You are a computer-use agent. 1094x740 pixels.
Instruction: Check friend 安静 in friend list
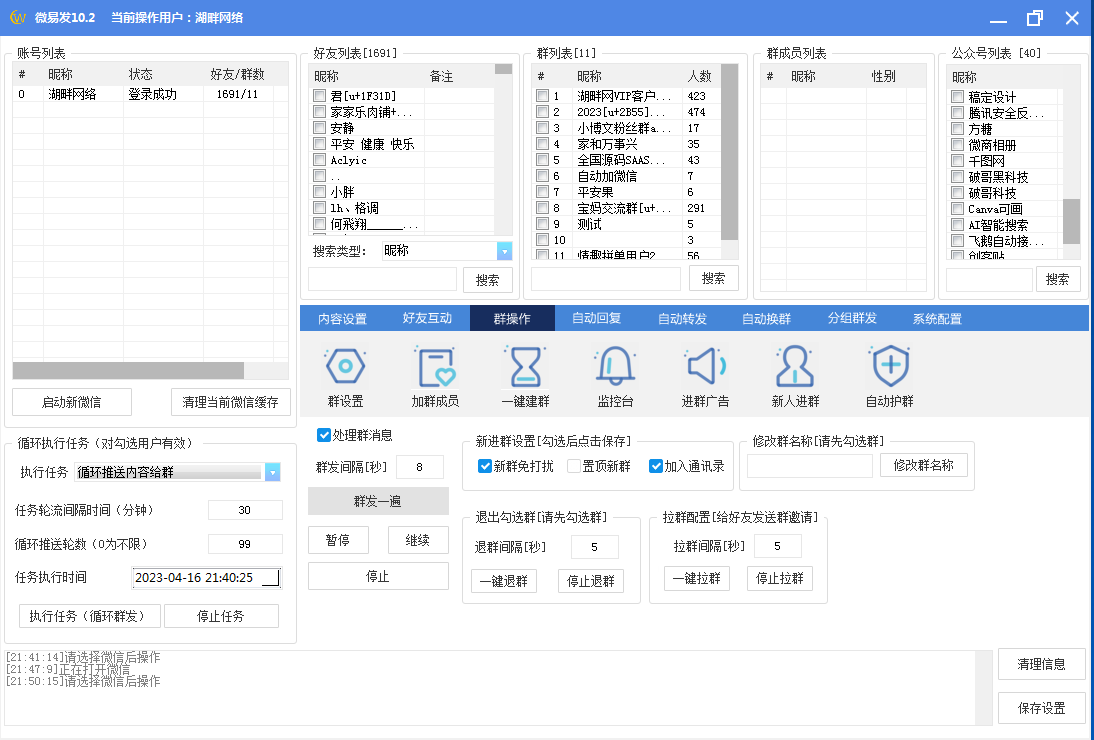(x=320, y=128)
